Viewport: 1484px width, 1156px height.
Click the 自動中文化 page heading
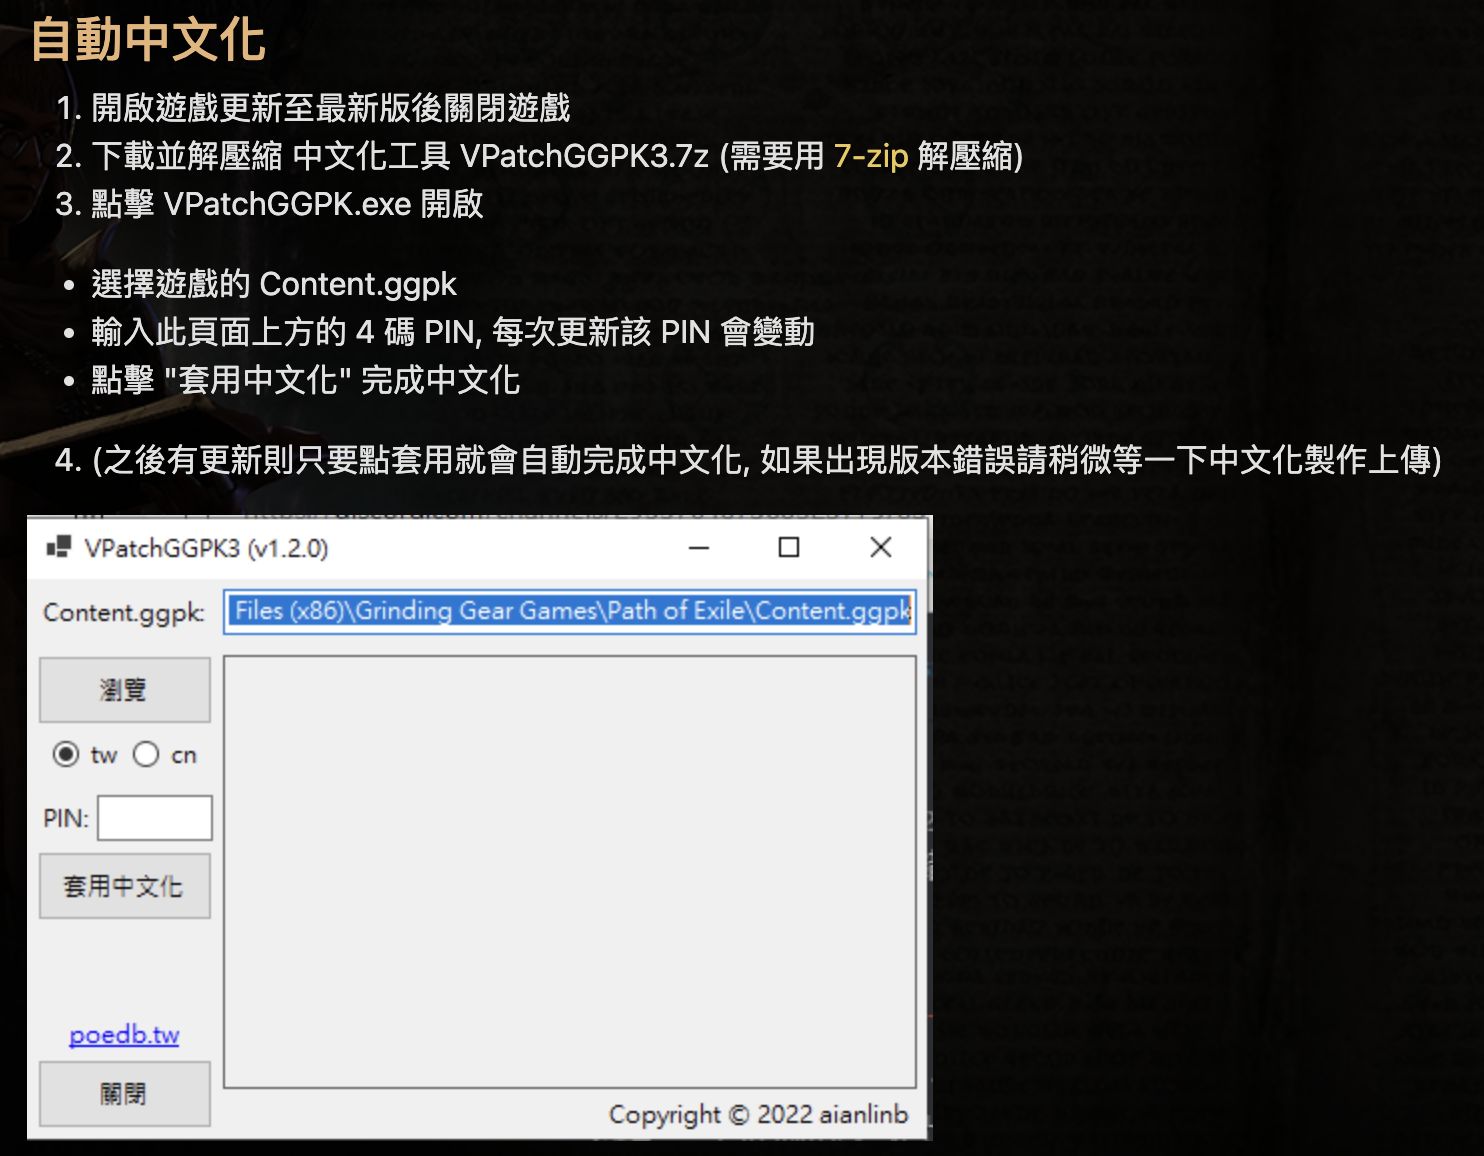[x=148, y=41]
